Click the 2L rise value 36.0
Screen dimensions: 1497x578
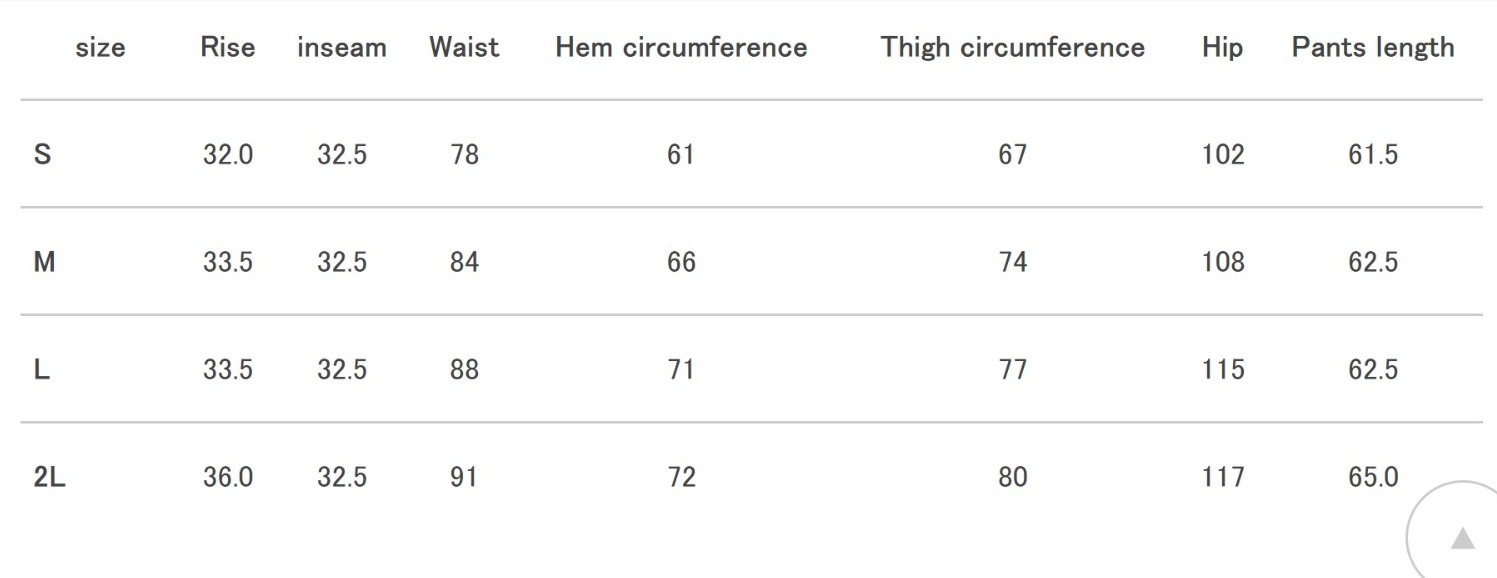(x=228, y=477)
